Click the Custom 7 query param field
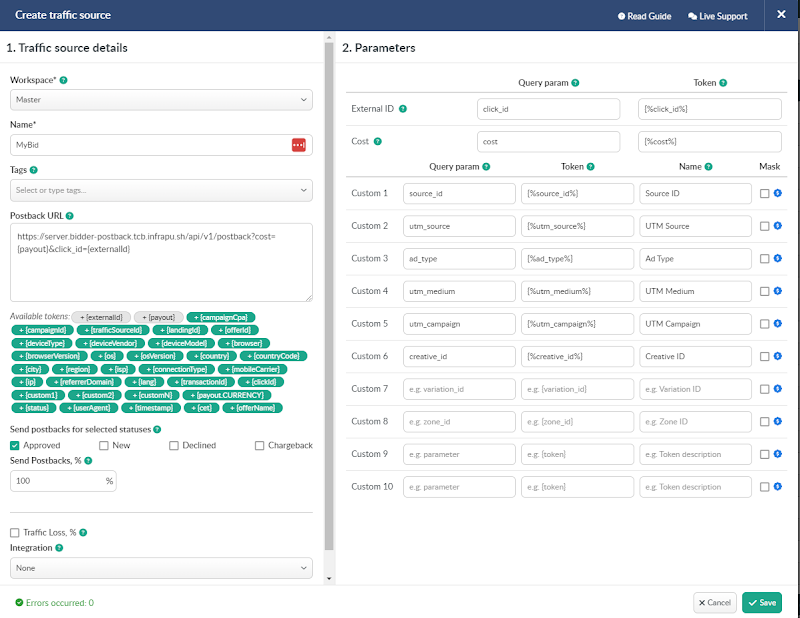Image resolution: width=800 pixels, height=618 pixels. tap(459, 389)
